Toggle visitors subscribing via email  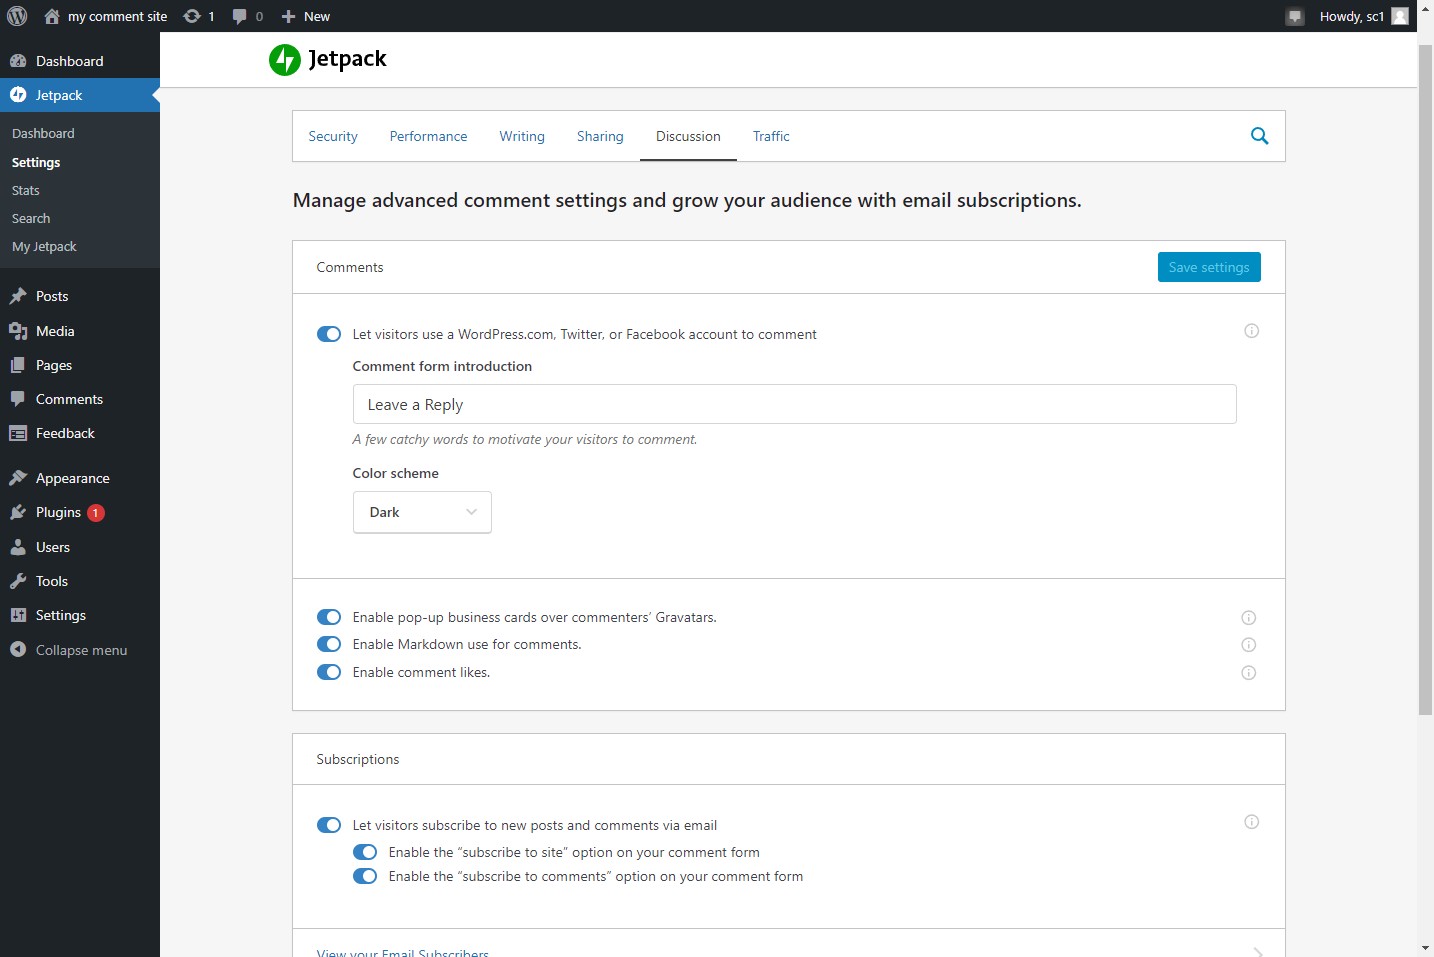pyautogui.click(x=329, y=825)
